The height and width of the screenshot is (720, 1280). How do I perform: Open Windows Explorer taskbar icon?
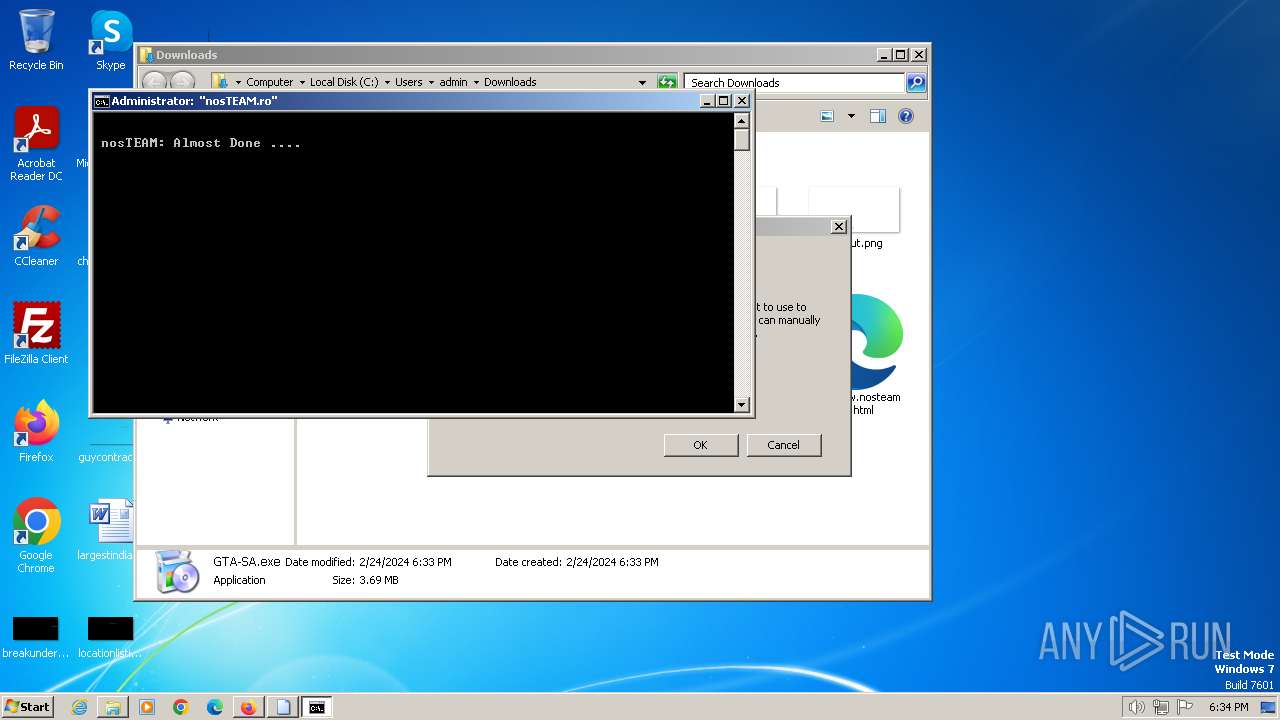tap(113, 707)
